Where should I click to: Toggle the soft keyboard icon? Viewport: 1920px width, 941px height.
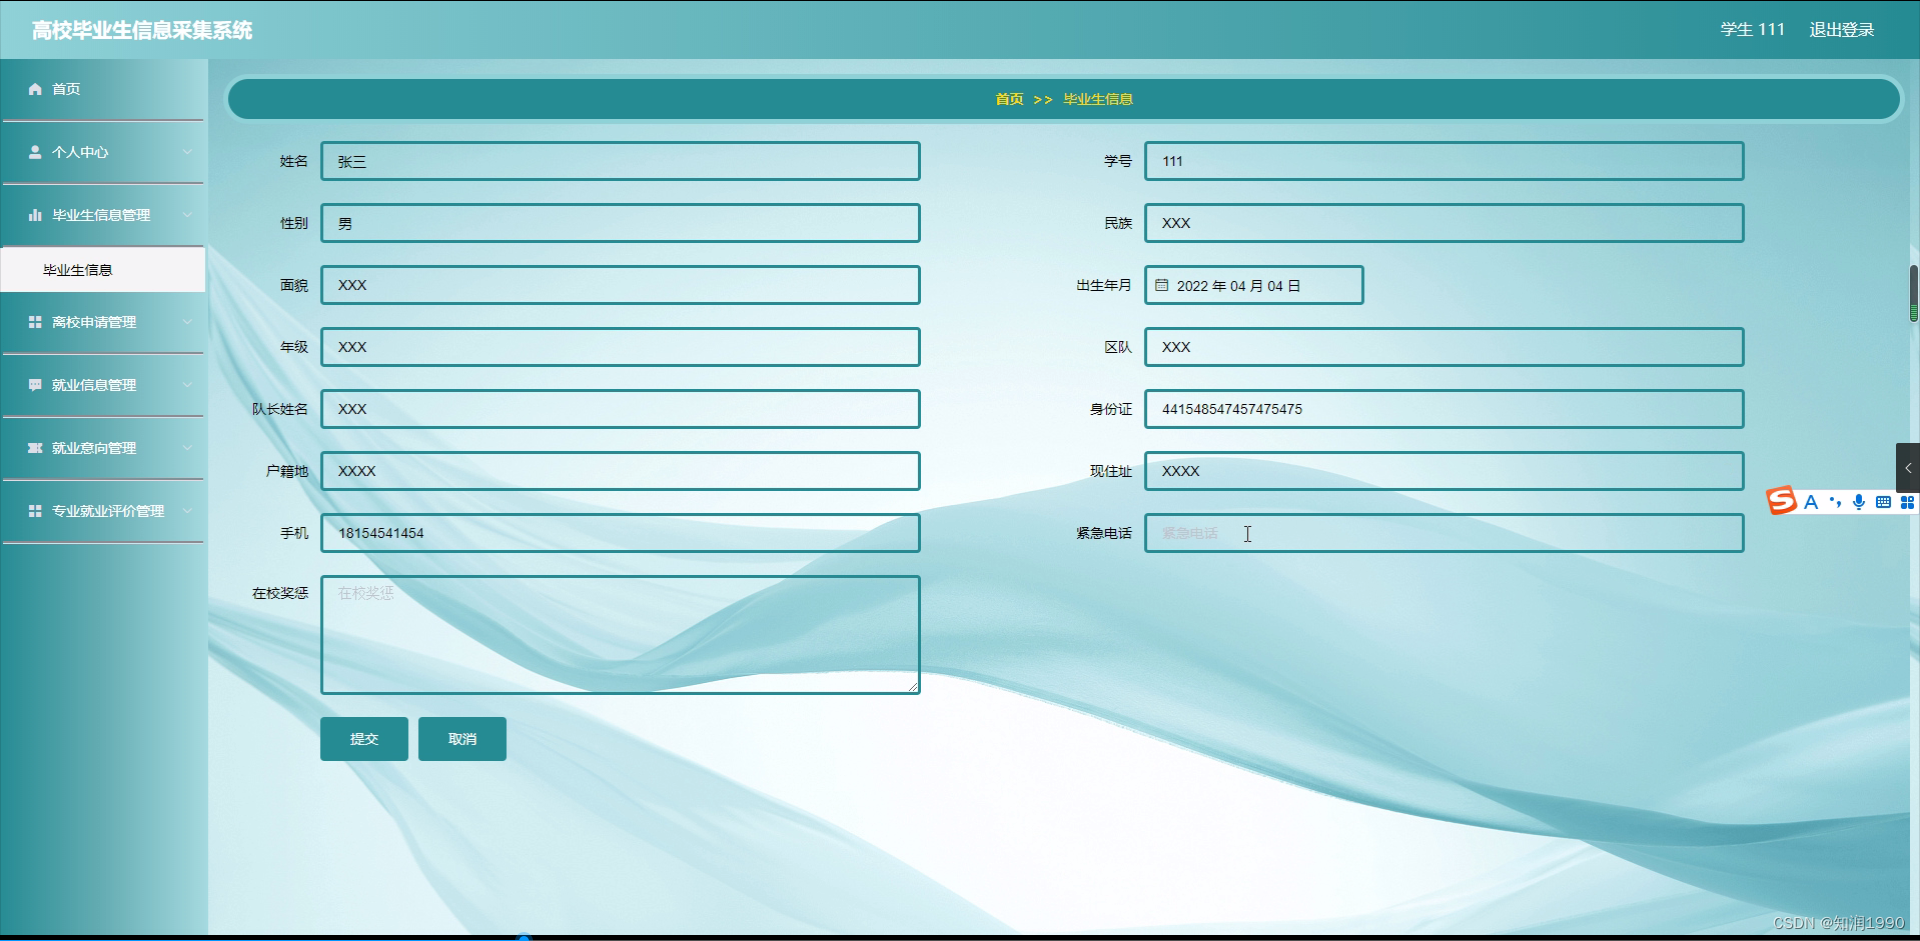tap(1883, 502)
